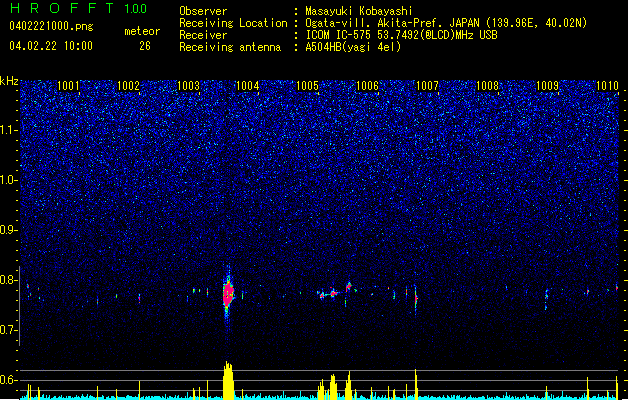Click the large red meteor echo before 1004

(x=228, y=294)
